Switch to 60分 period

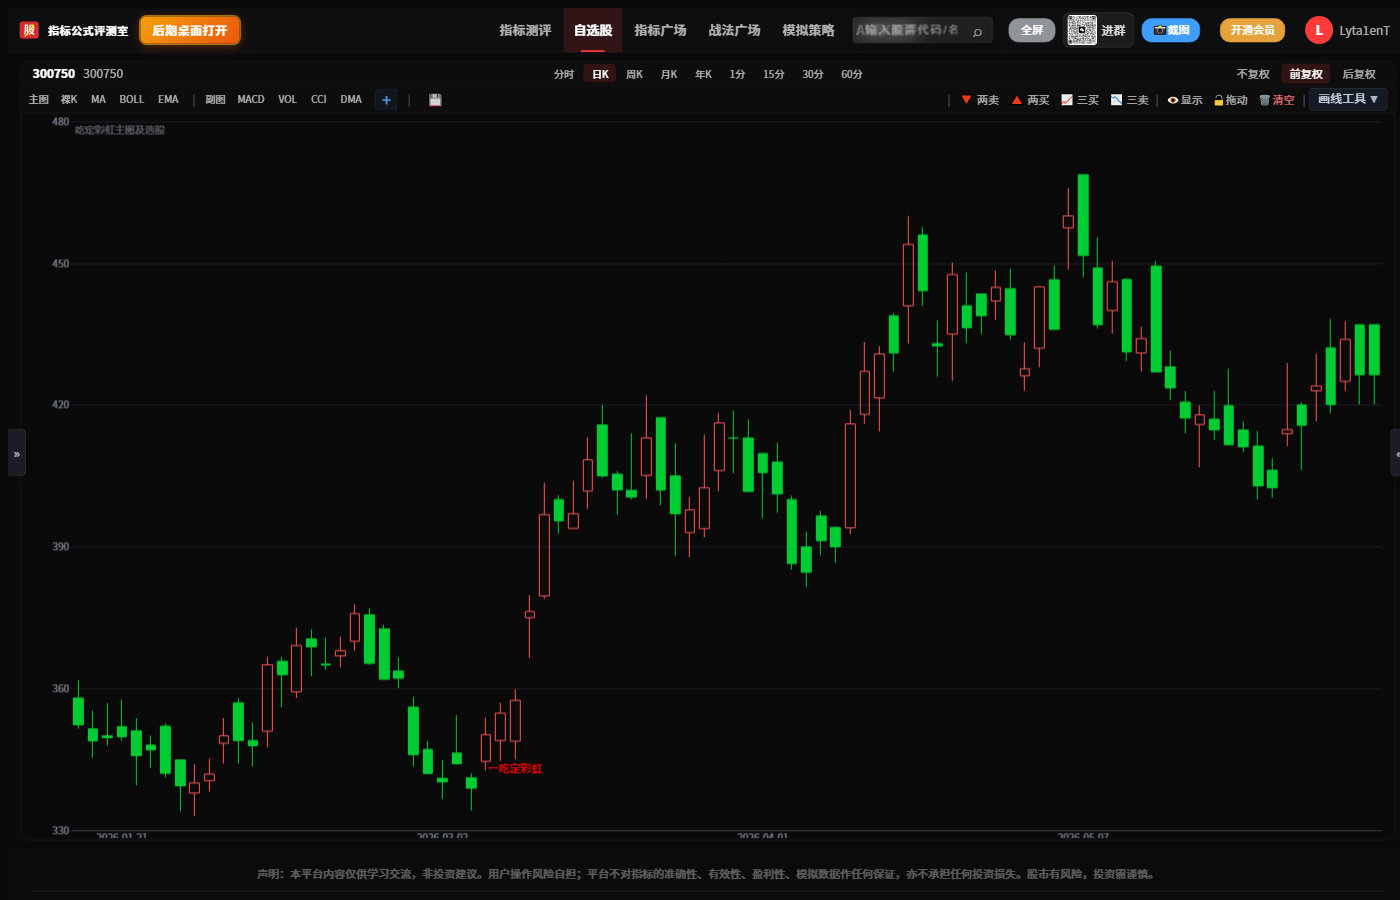(x=852, y=74)
